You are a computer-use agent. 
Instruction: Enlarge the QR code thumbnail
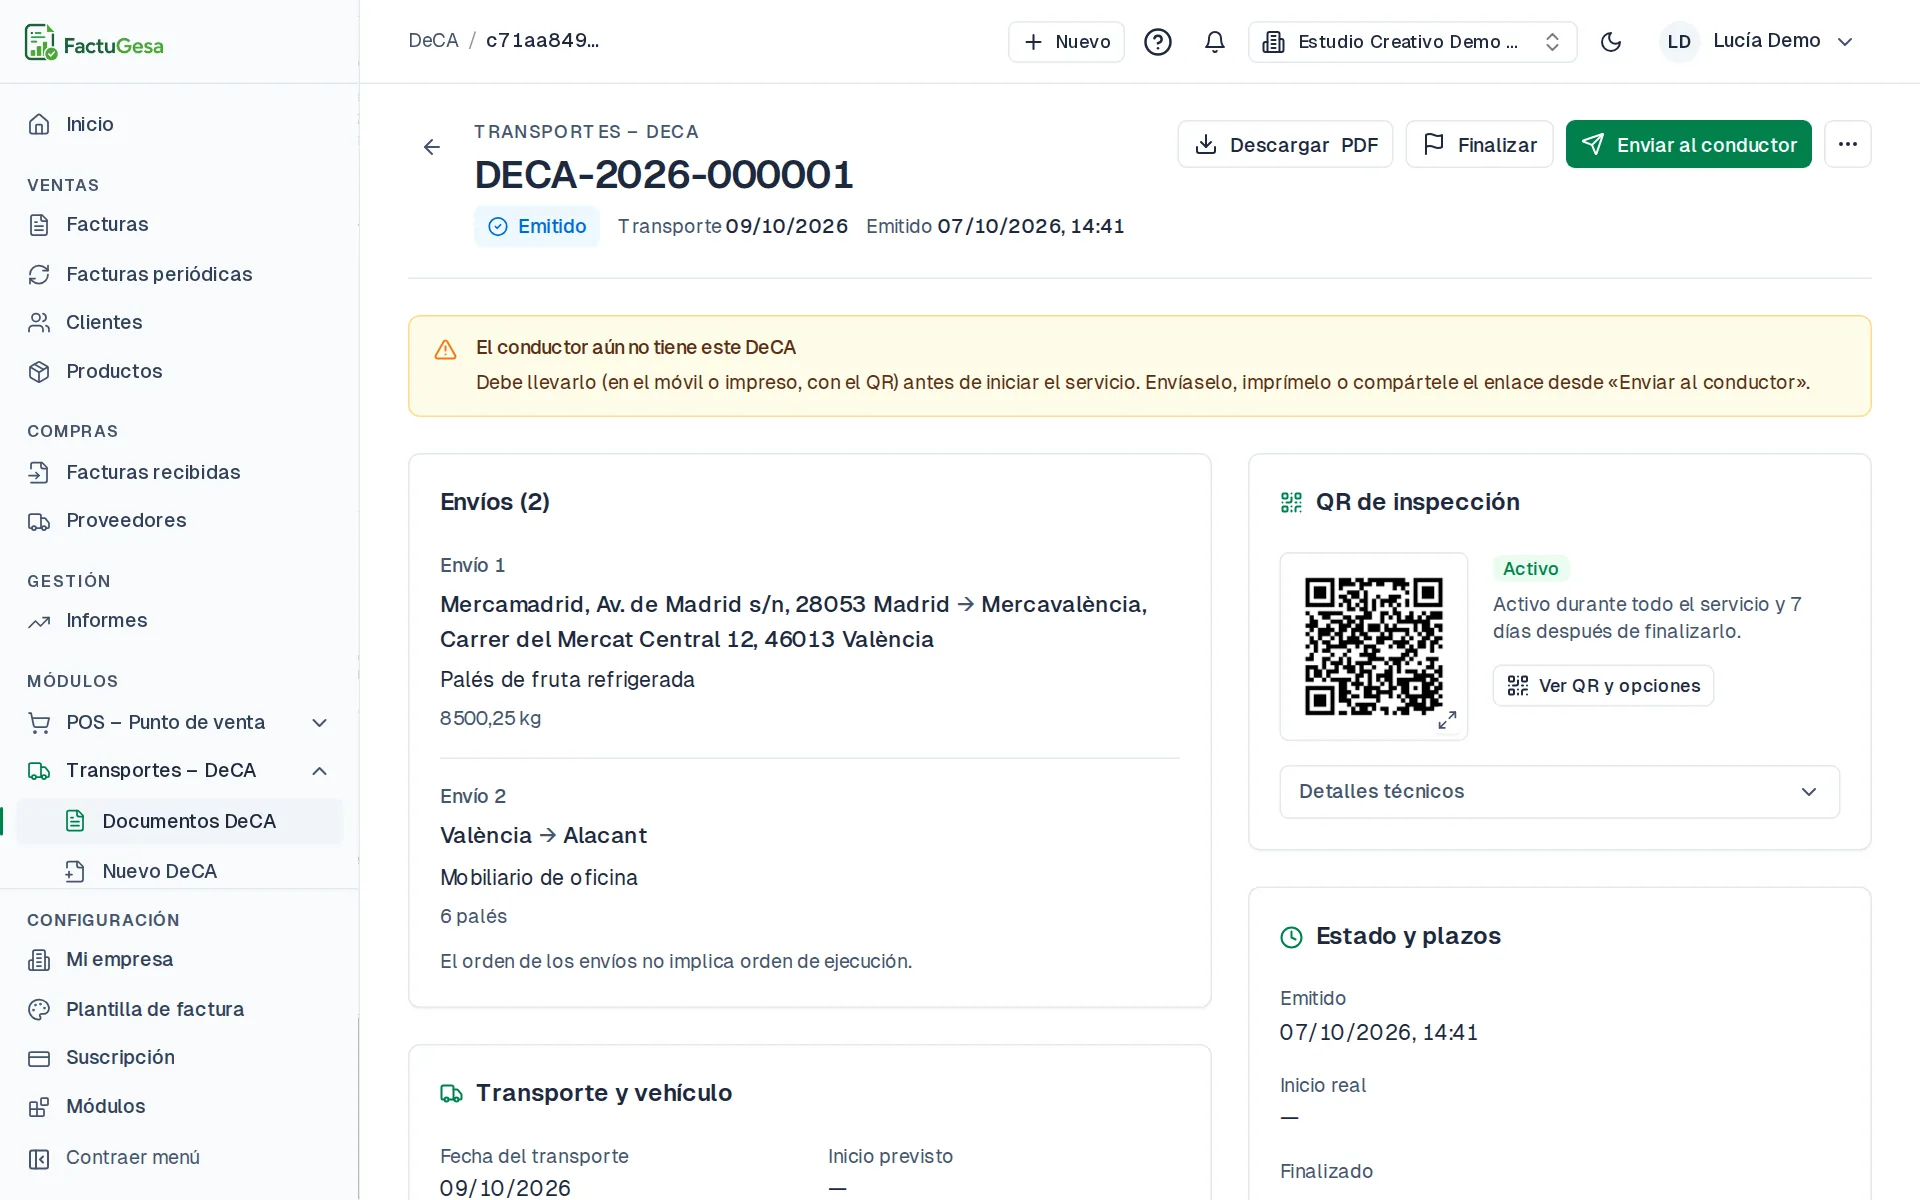tap(1374, 646)
